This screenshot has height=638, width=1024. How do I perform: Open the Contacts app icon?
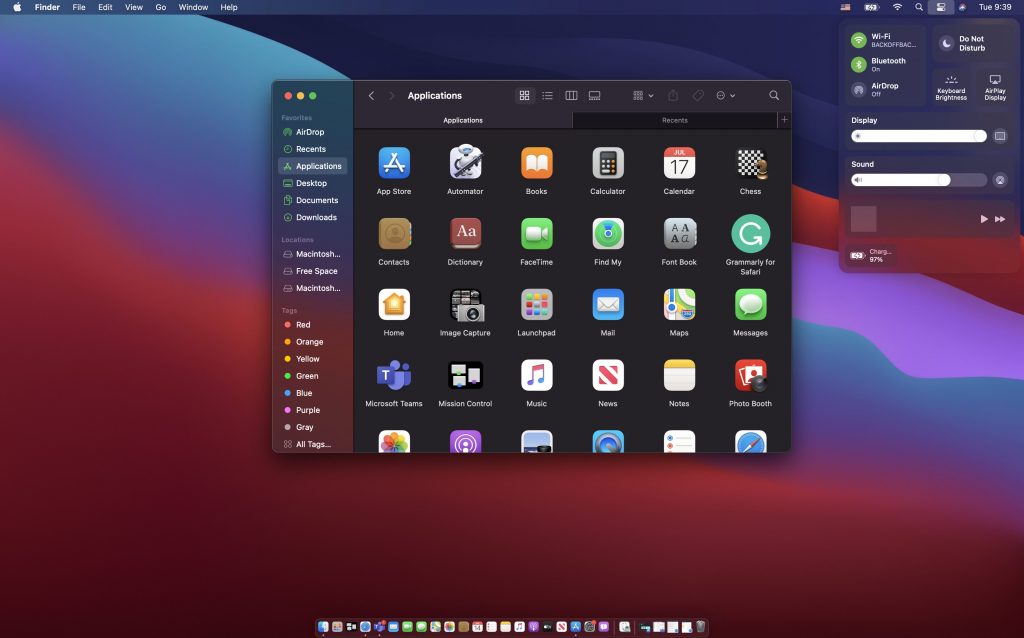click(x=394, y=234)
